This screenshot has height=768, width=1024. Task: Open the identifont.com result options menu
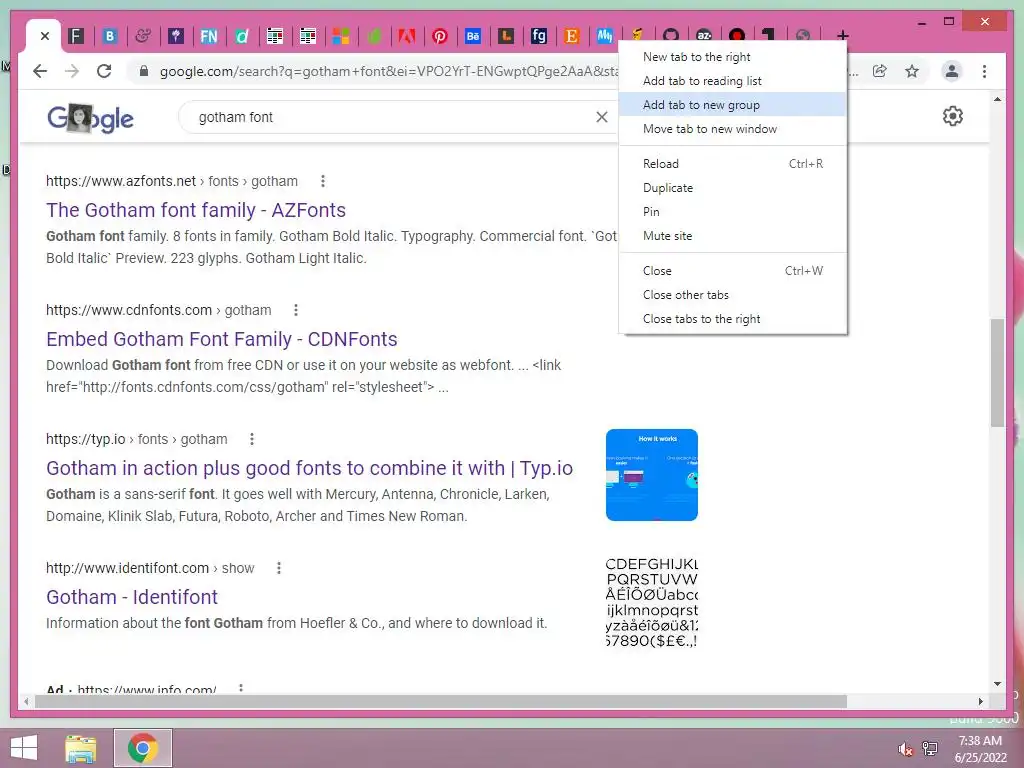[x=279, y=568]
